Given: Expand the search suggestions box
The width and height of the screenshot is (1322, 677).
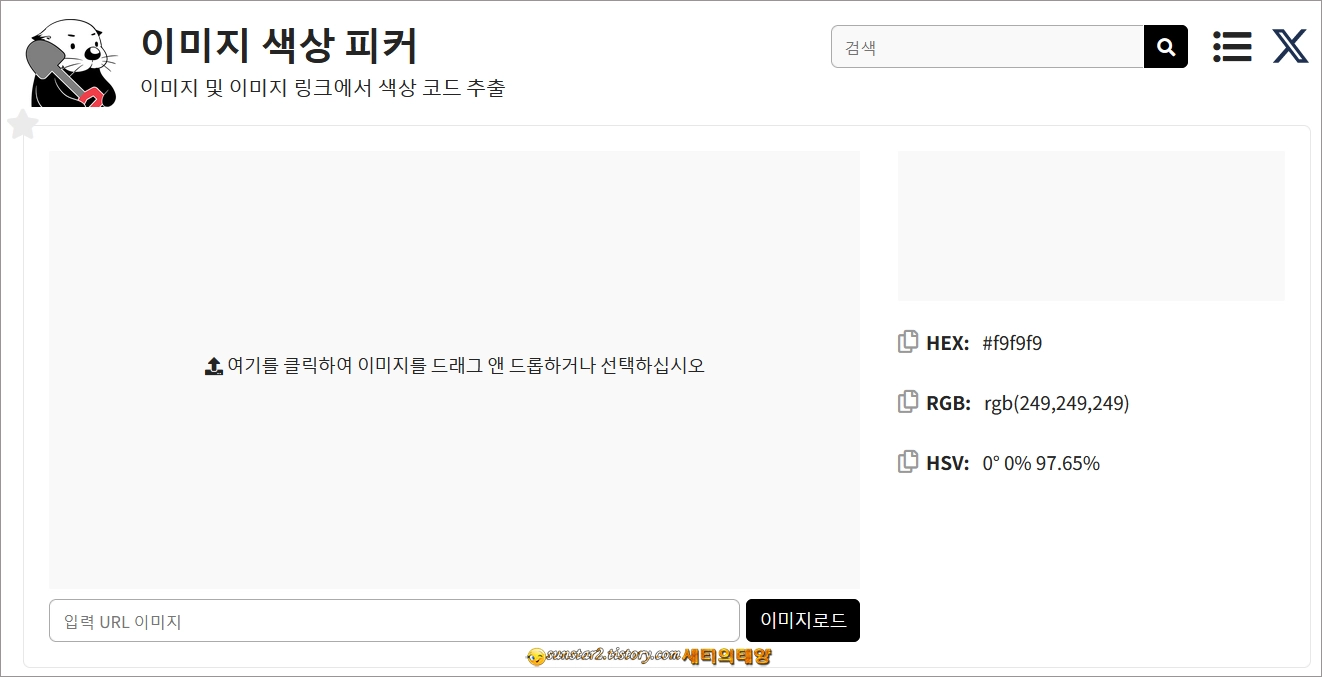Looking at the screenshot, I should [x=985, y=46].
